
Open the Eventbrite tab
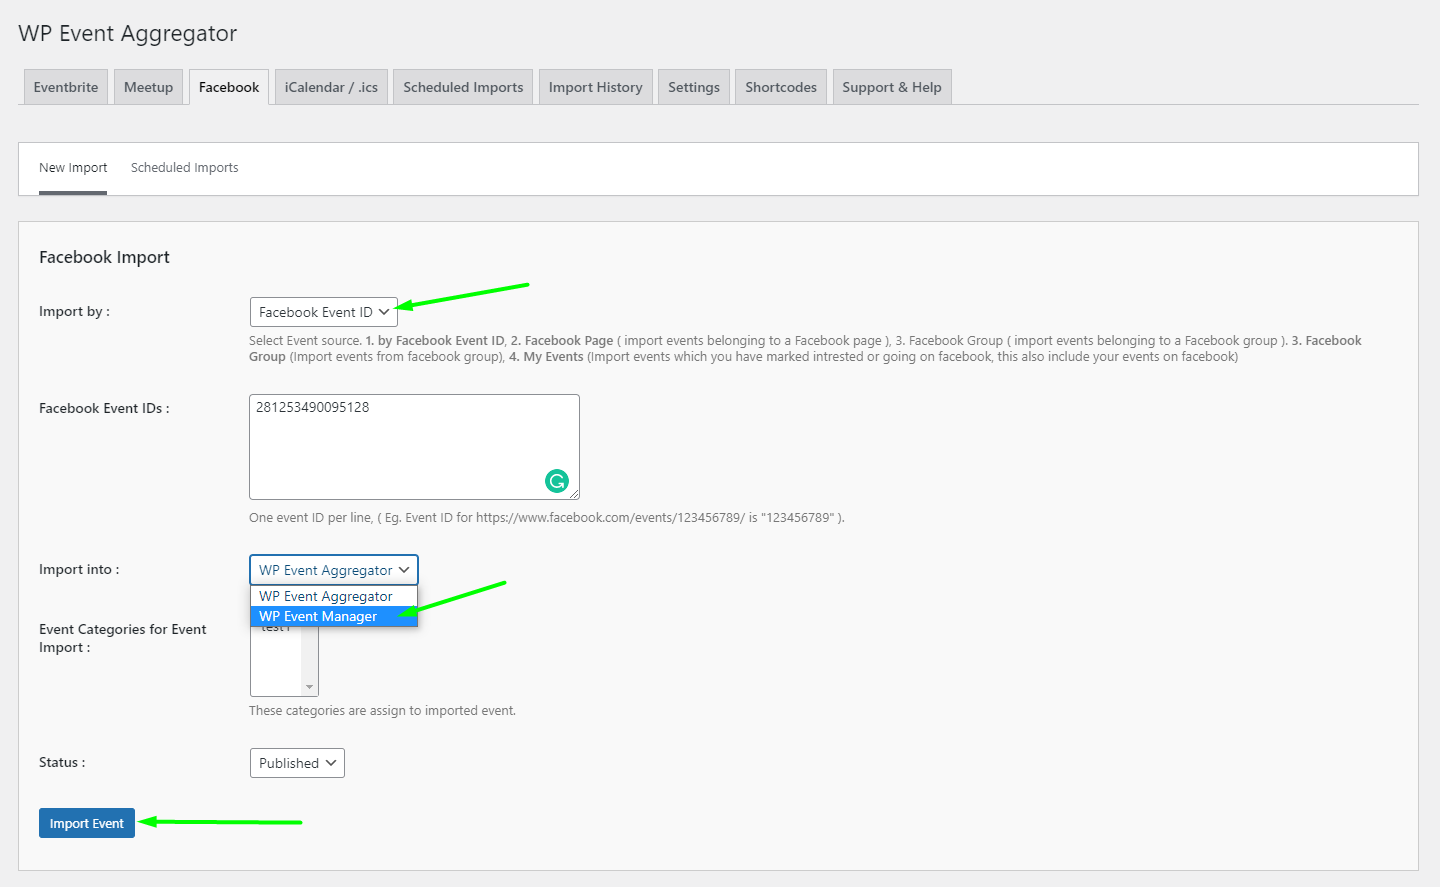66,87
